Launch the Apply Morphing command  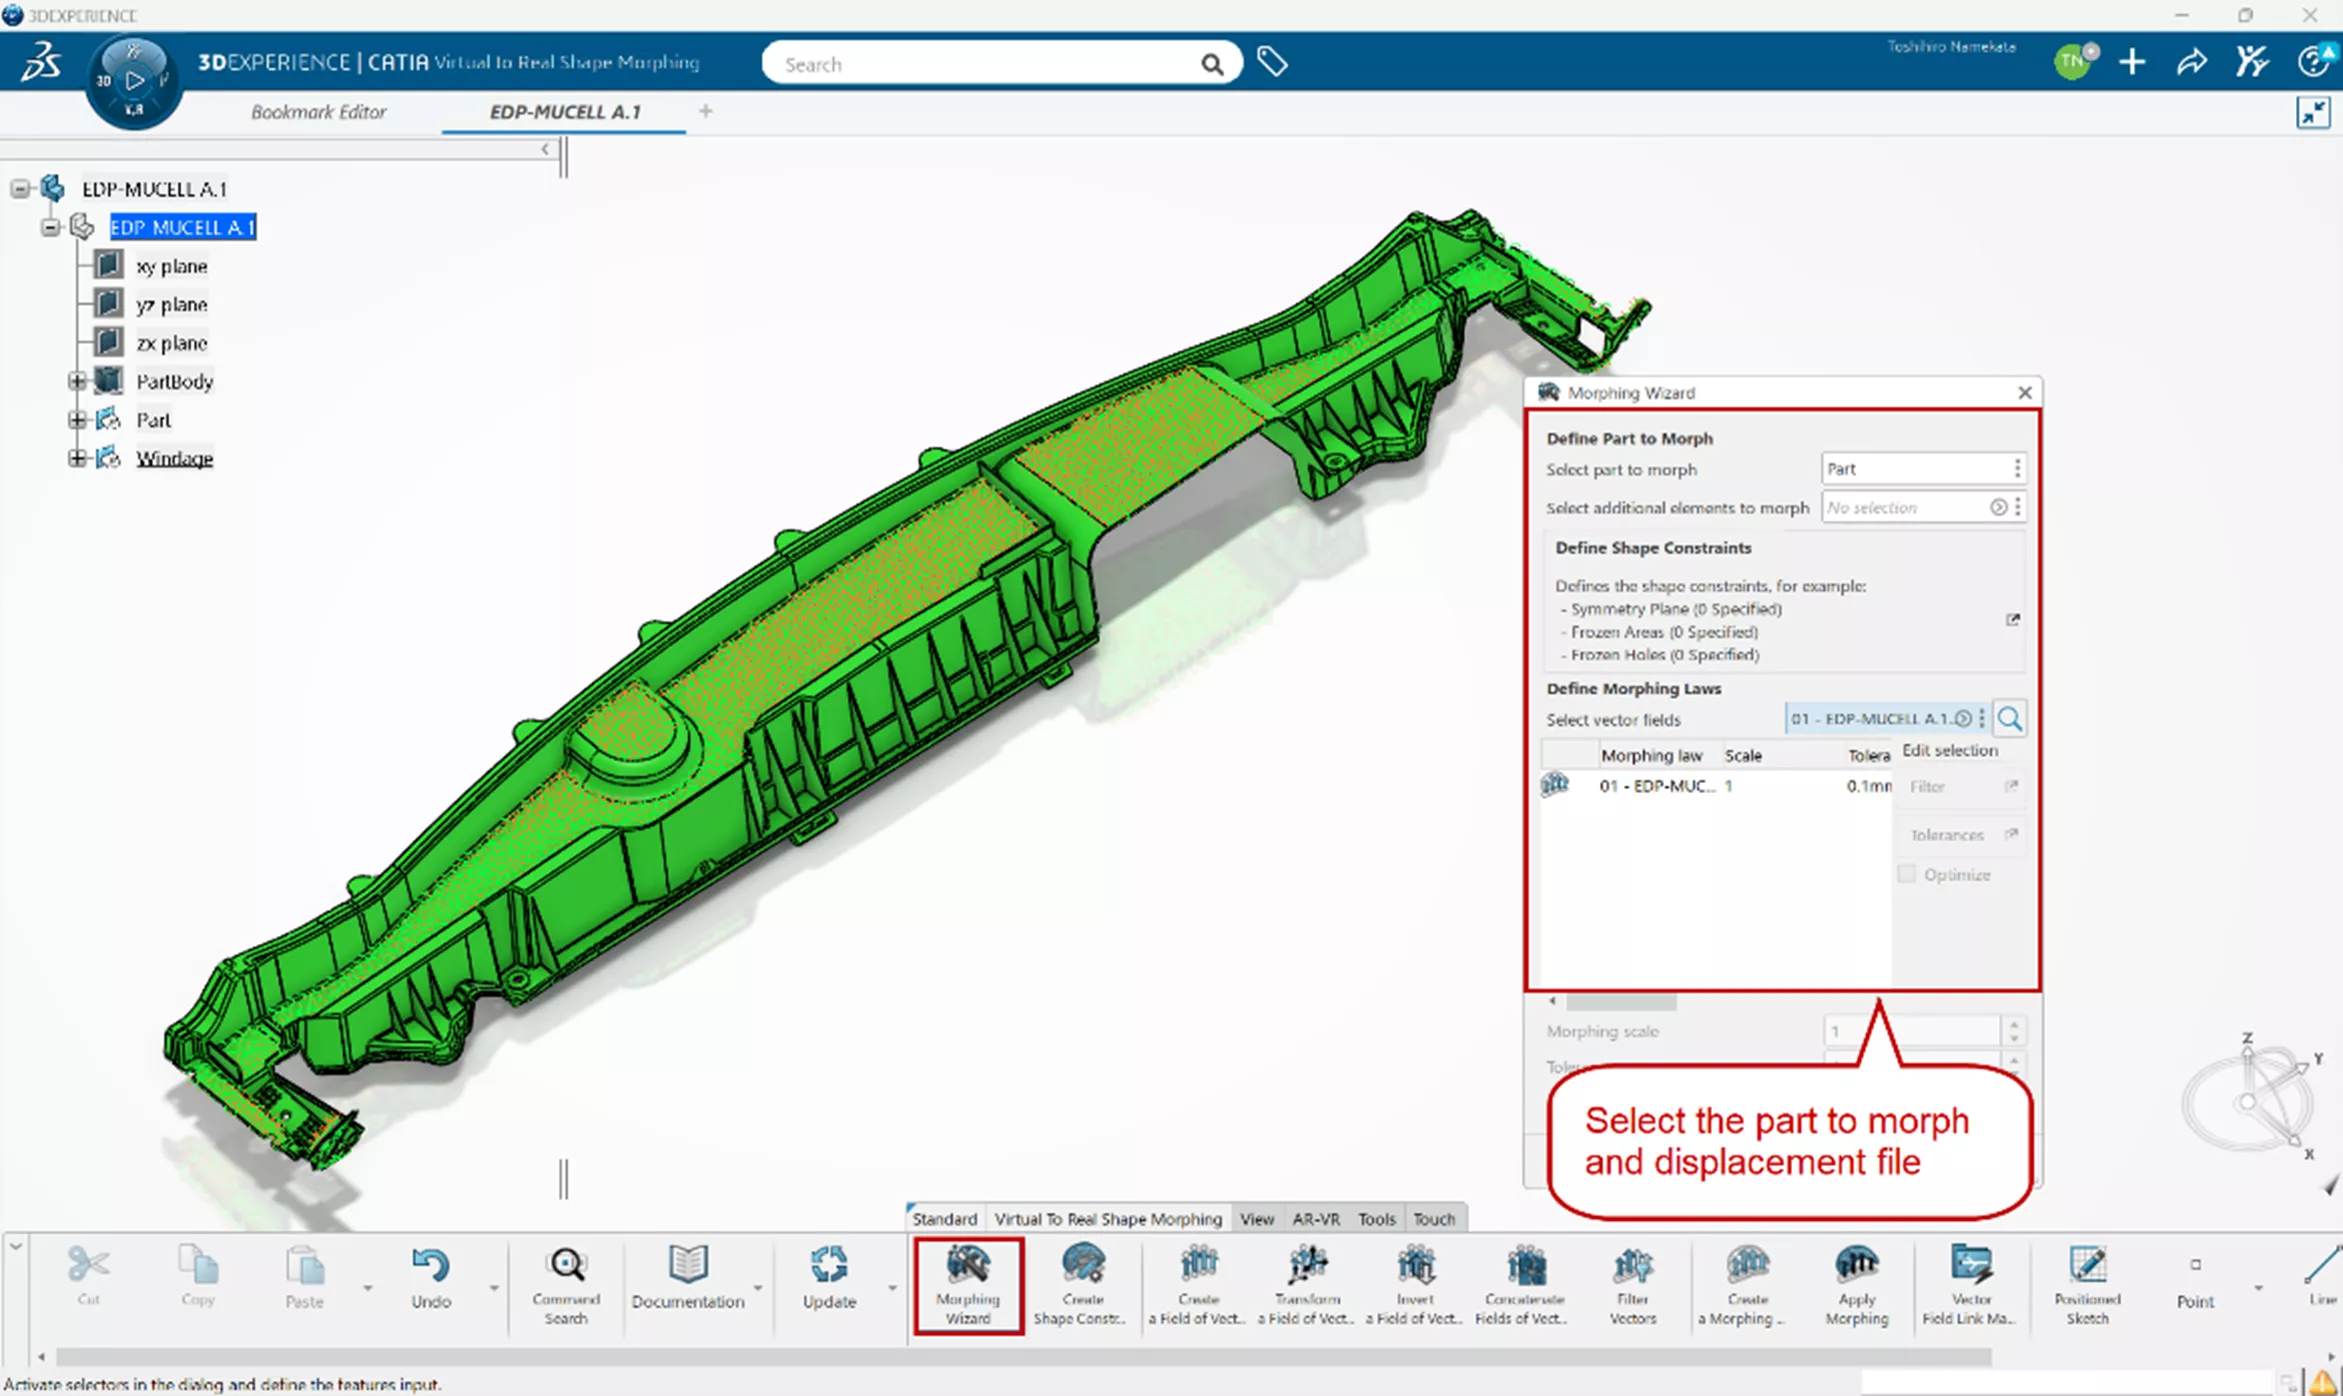click(1856, 1284)
